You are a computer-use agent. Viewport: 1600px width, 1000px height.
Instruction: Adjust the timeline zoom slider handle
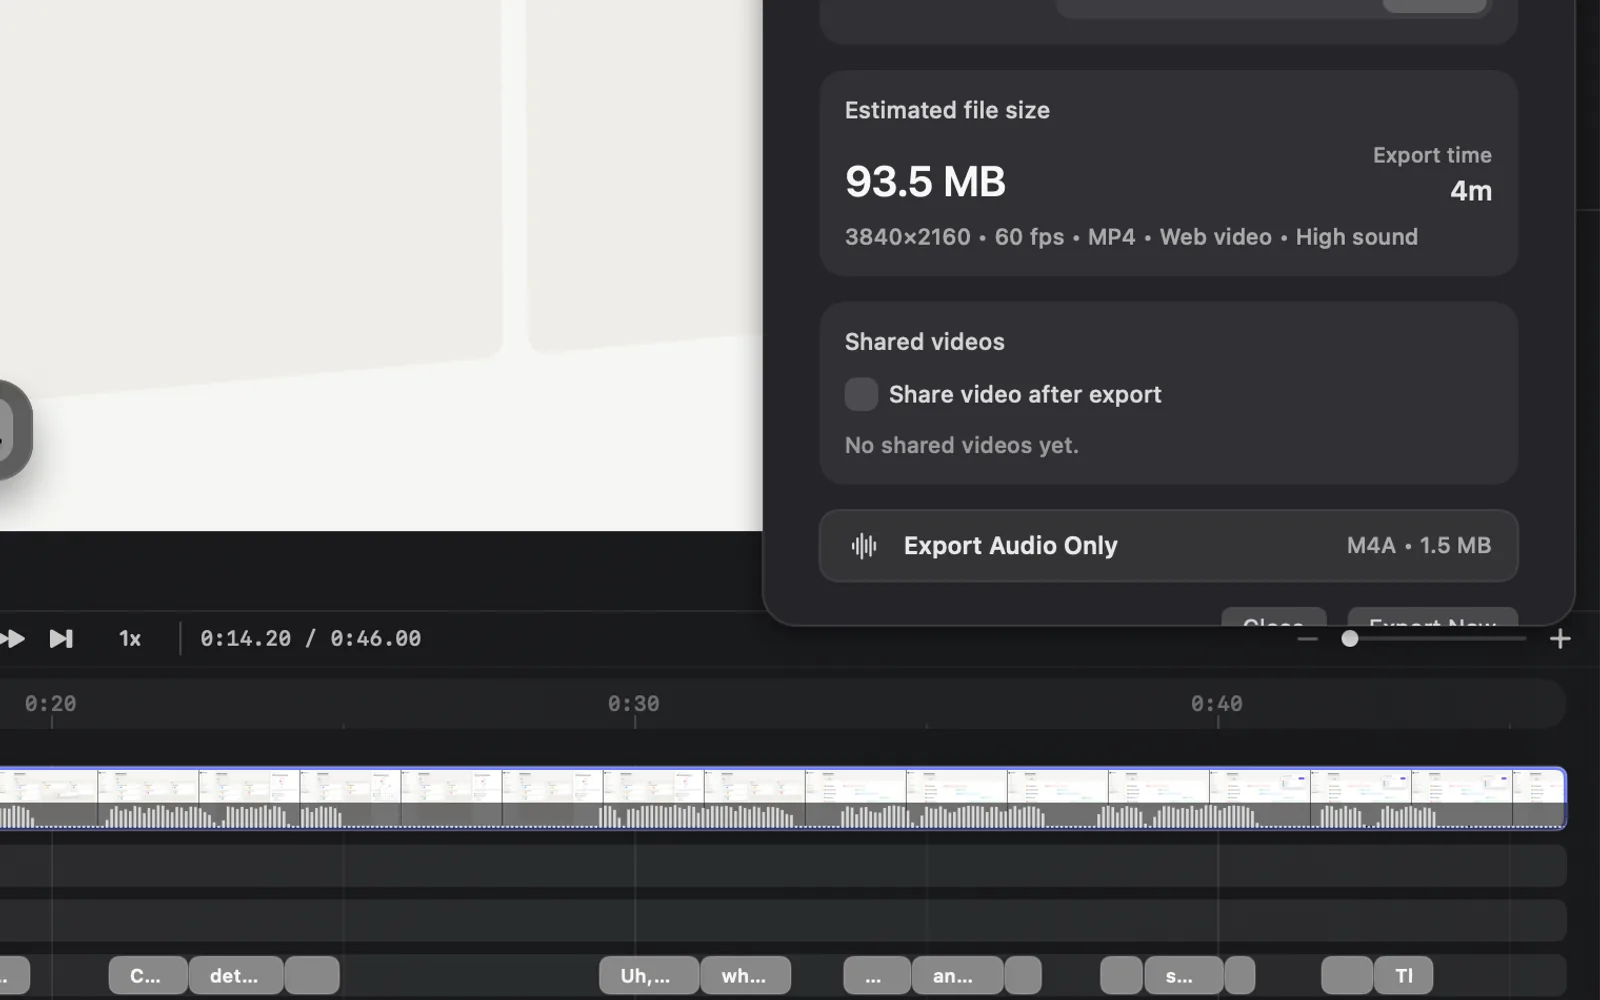tap(1350, 638)
